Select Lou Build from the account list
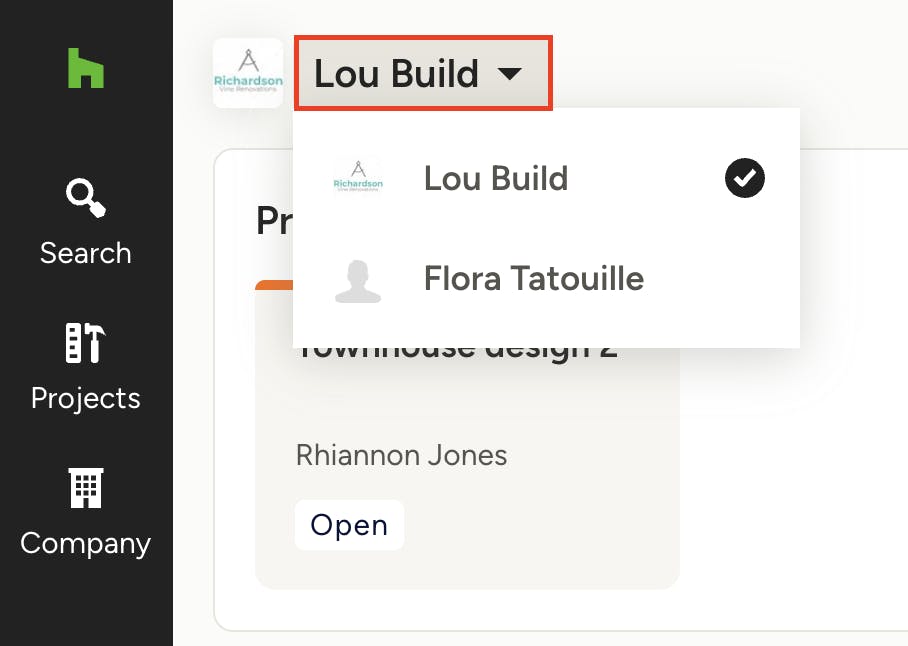Screen dimensions: 908x646 (496, 179)
